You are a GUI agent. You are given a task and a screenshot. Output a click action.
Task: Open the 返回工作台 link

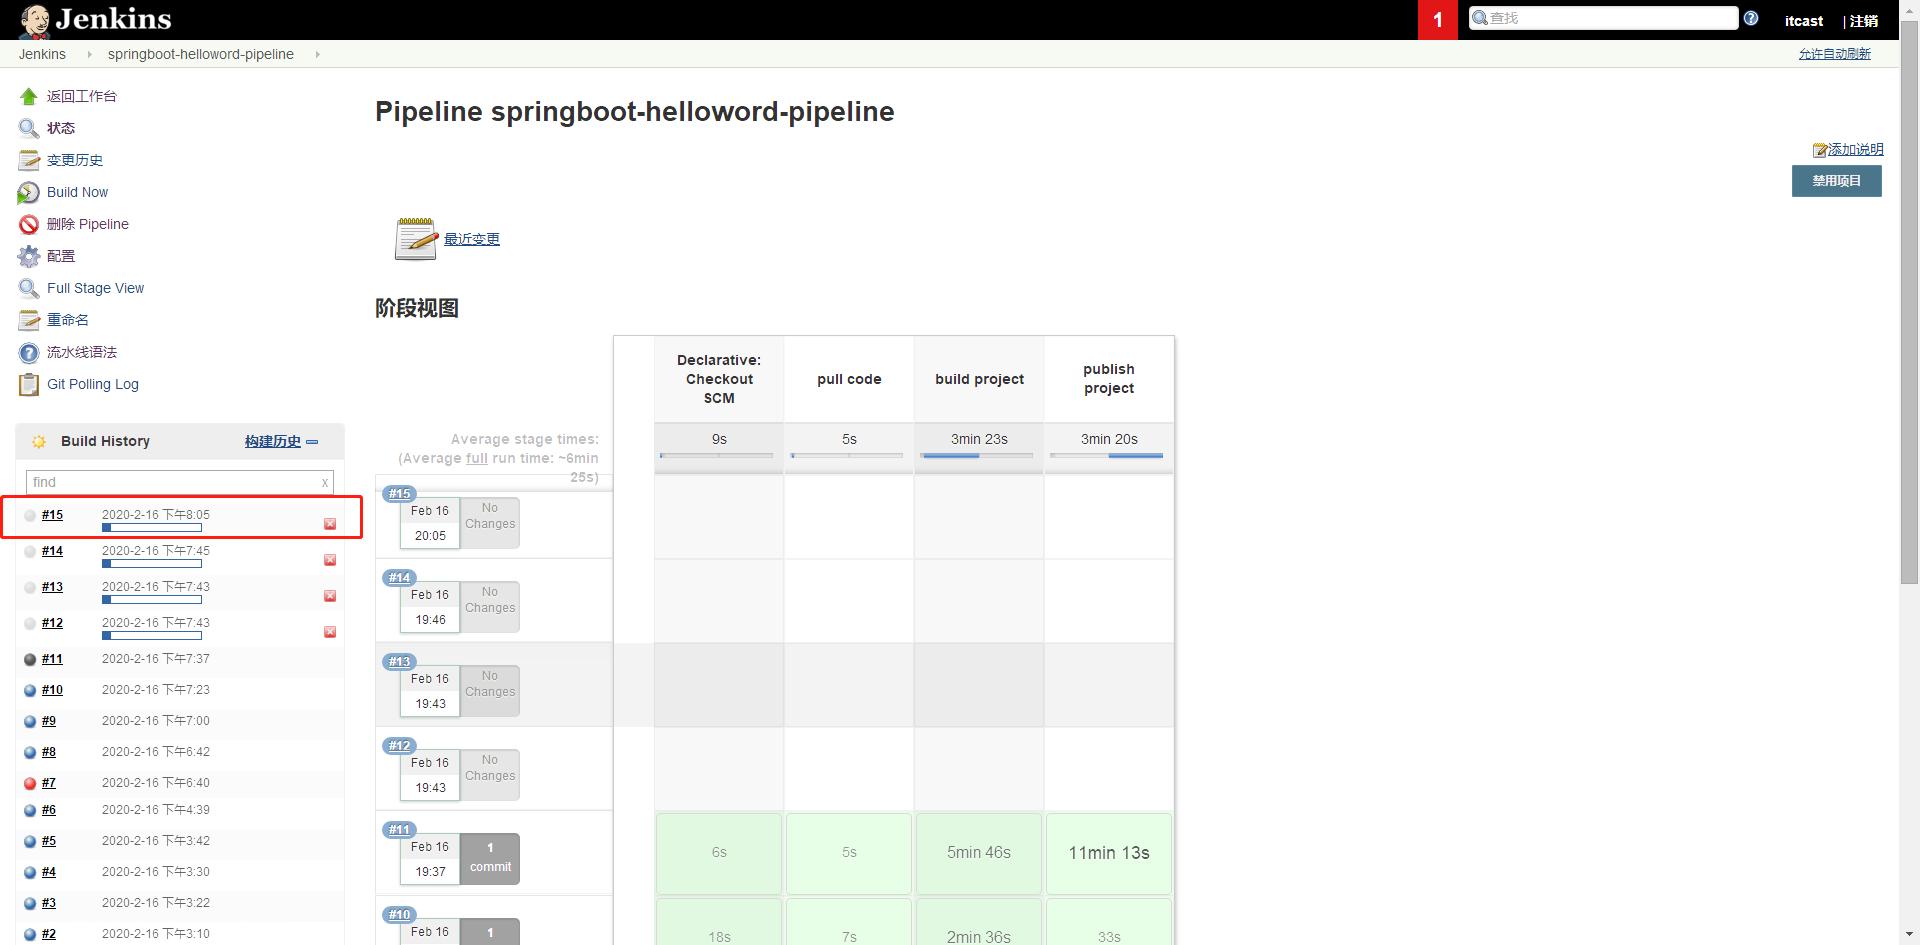82,97
